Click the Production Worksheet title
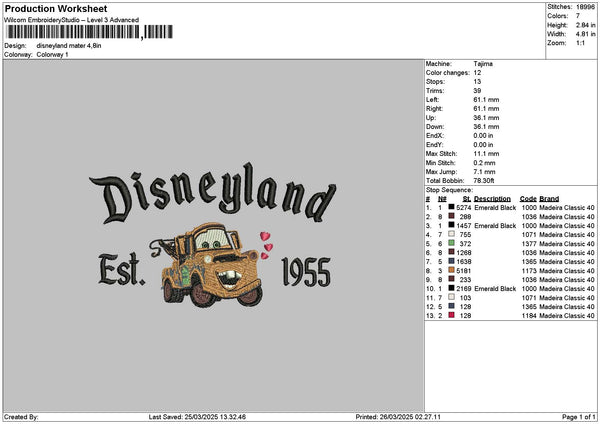 56,9
